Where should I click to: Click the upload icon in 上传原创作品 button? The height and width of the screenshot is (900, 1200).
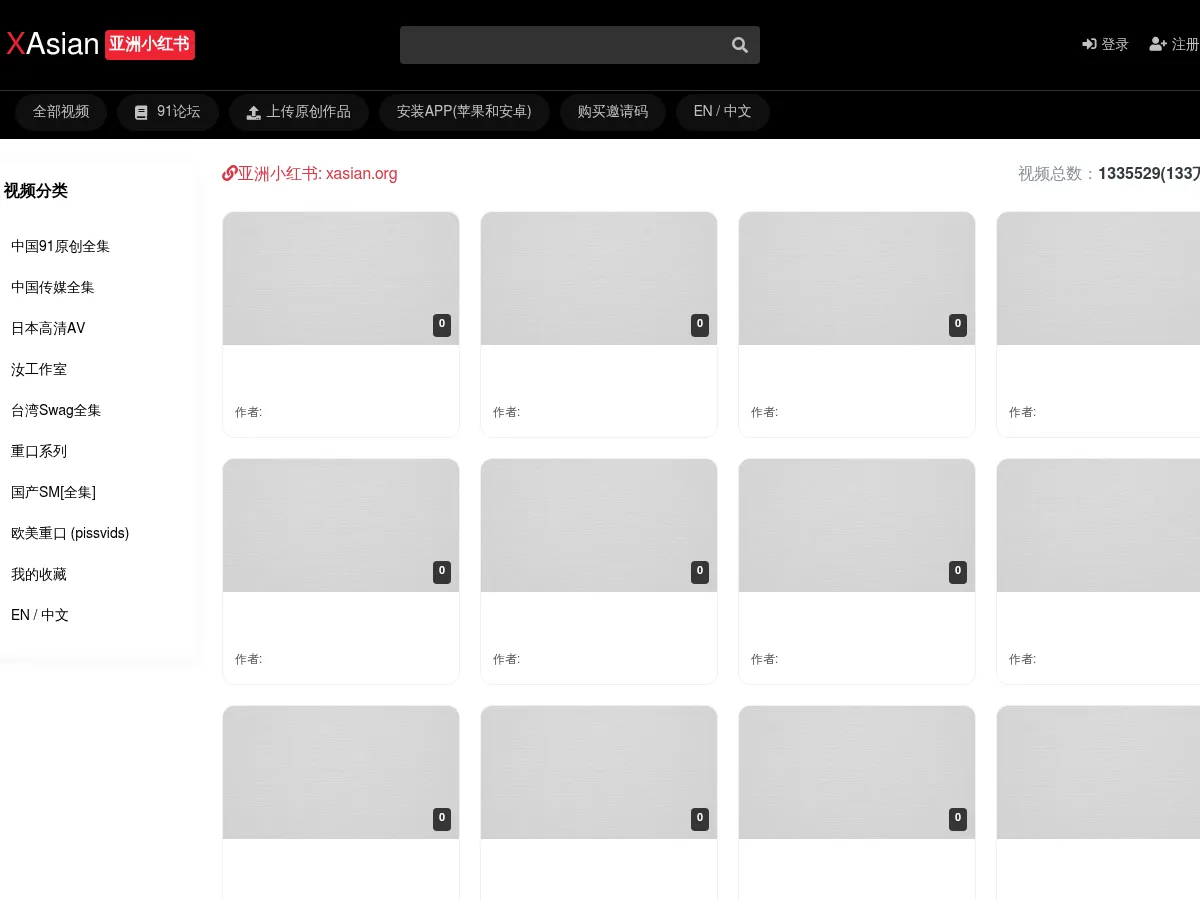click(254, 112)
